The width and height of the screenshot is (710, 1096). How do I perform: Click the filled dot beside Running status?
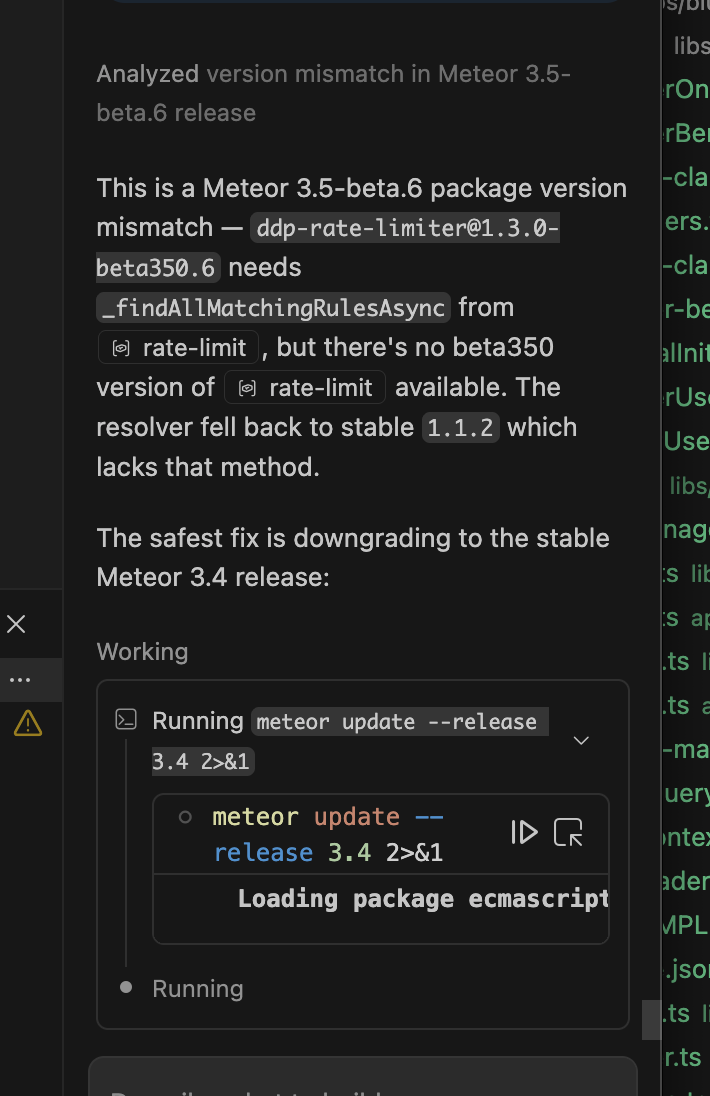(126, 987)
